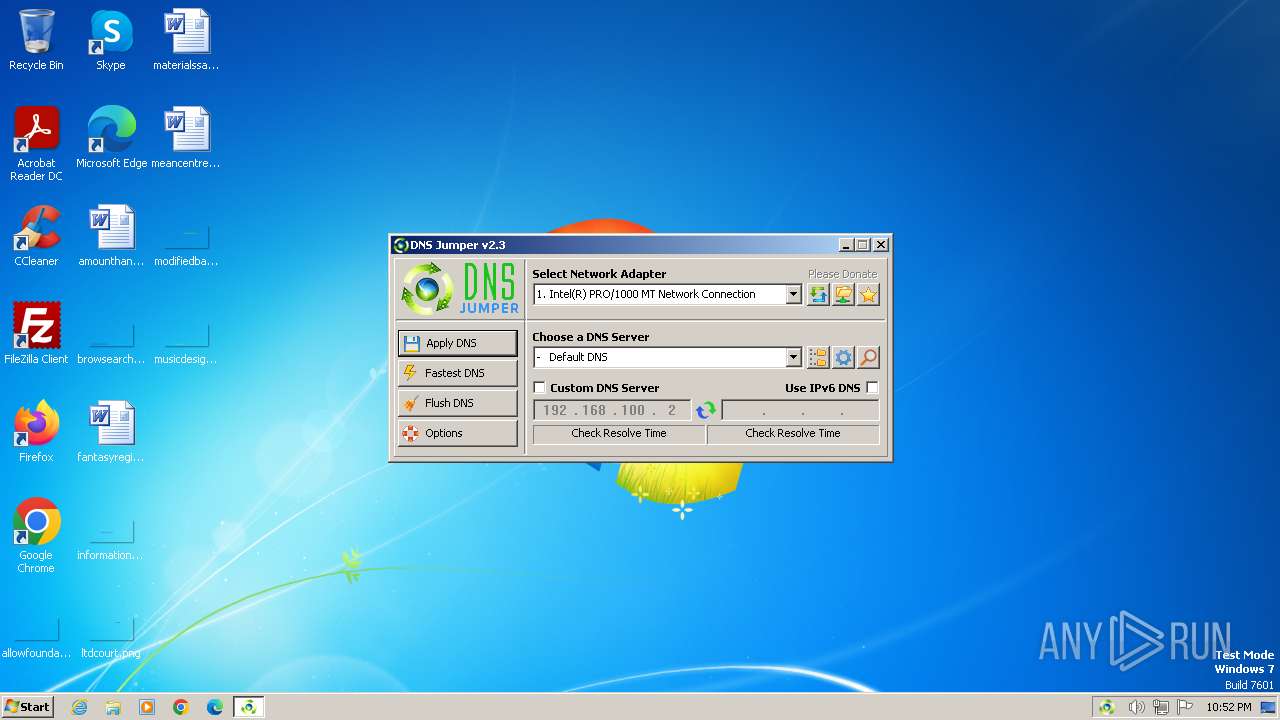1280x720 pixels.
Task: Open the Options menu
Action: pyautogui.click(x=457, y=433)
